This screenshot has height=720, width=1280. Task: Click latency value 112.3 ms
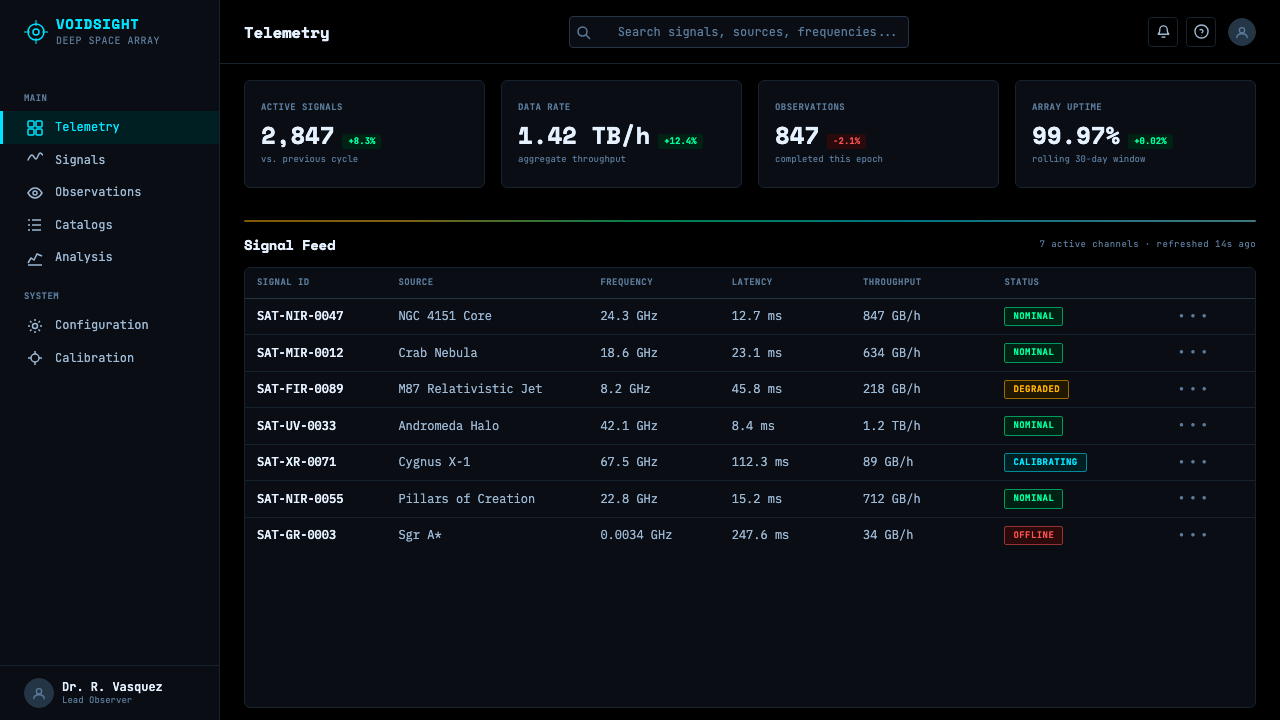click(760, 462)
